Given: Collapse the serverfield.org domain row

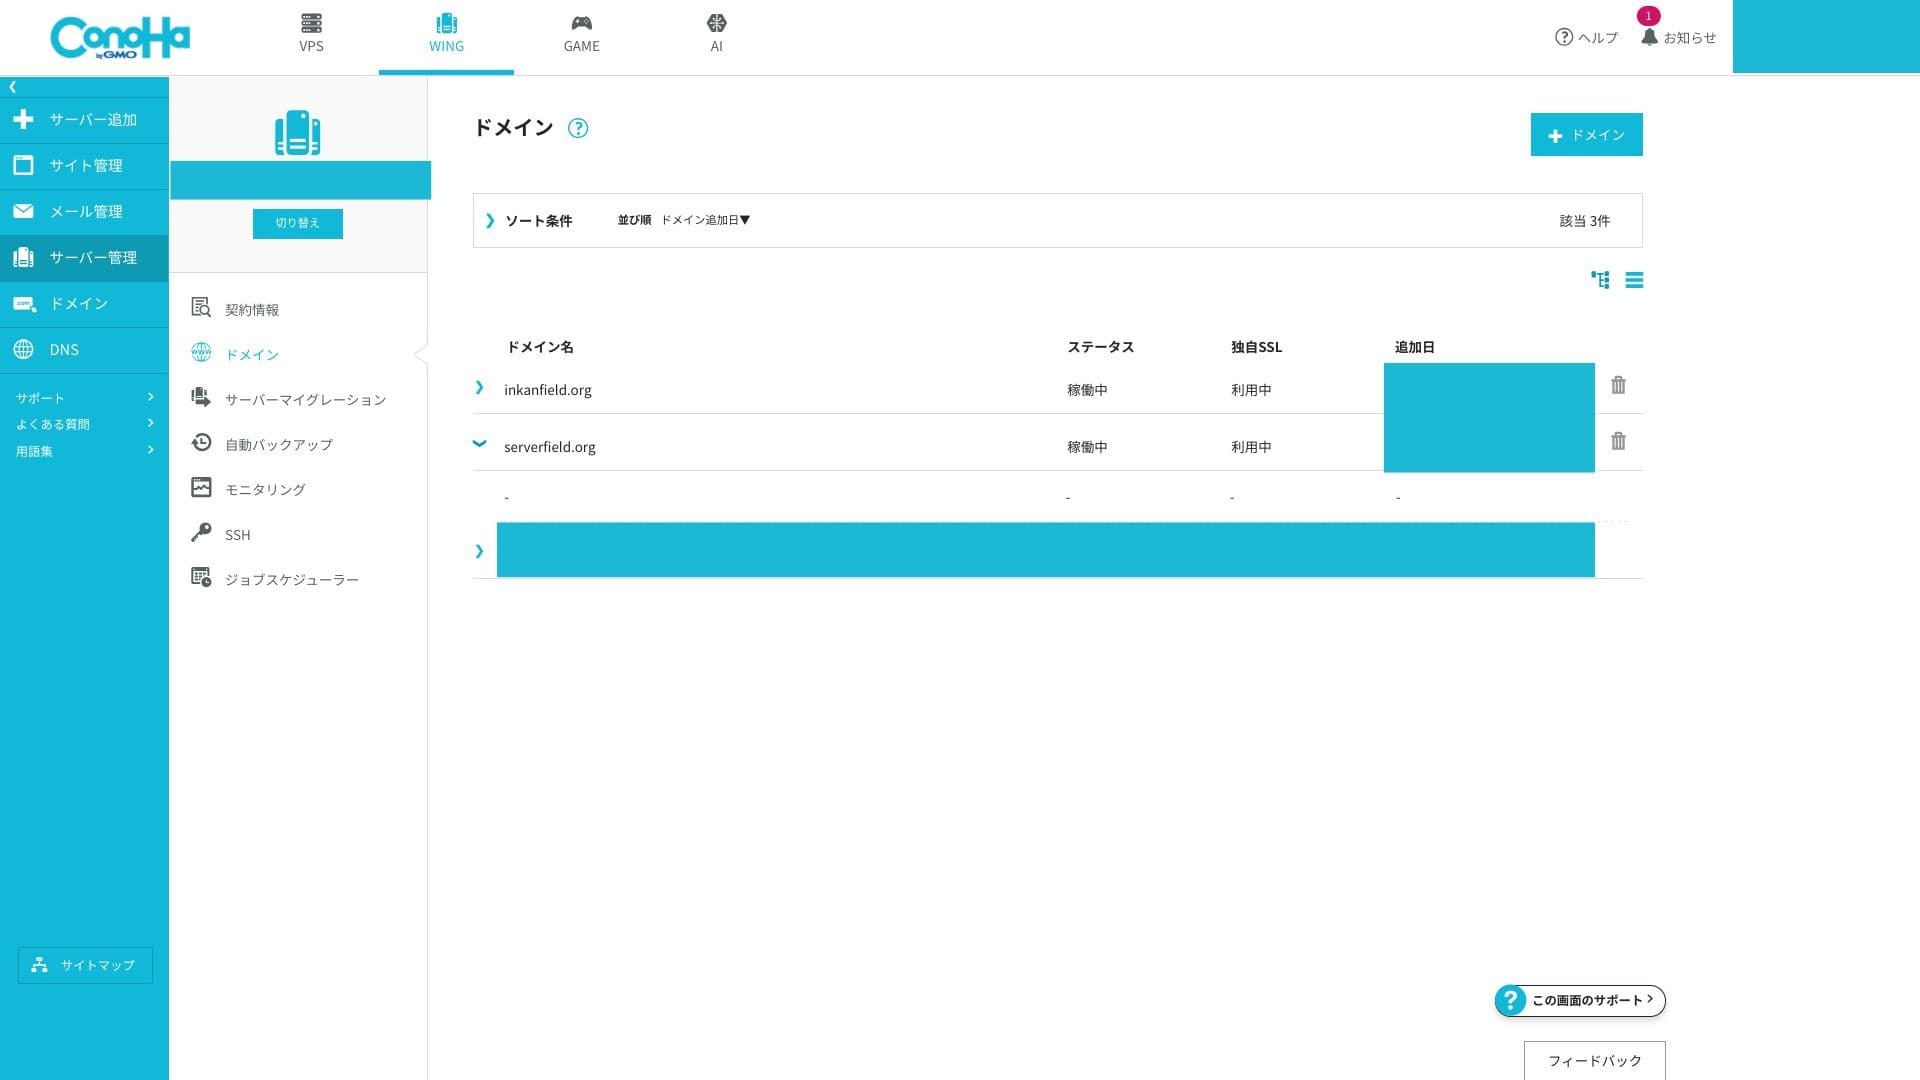Looking at the screenshot, I should [479, 443].
